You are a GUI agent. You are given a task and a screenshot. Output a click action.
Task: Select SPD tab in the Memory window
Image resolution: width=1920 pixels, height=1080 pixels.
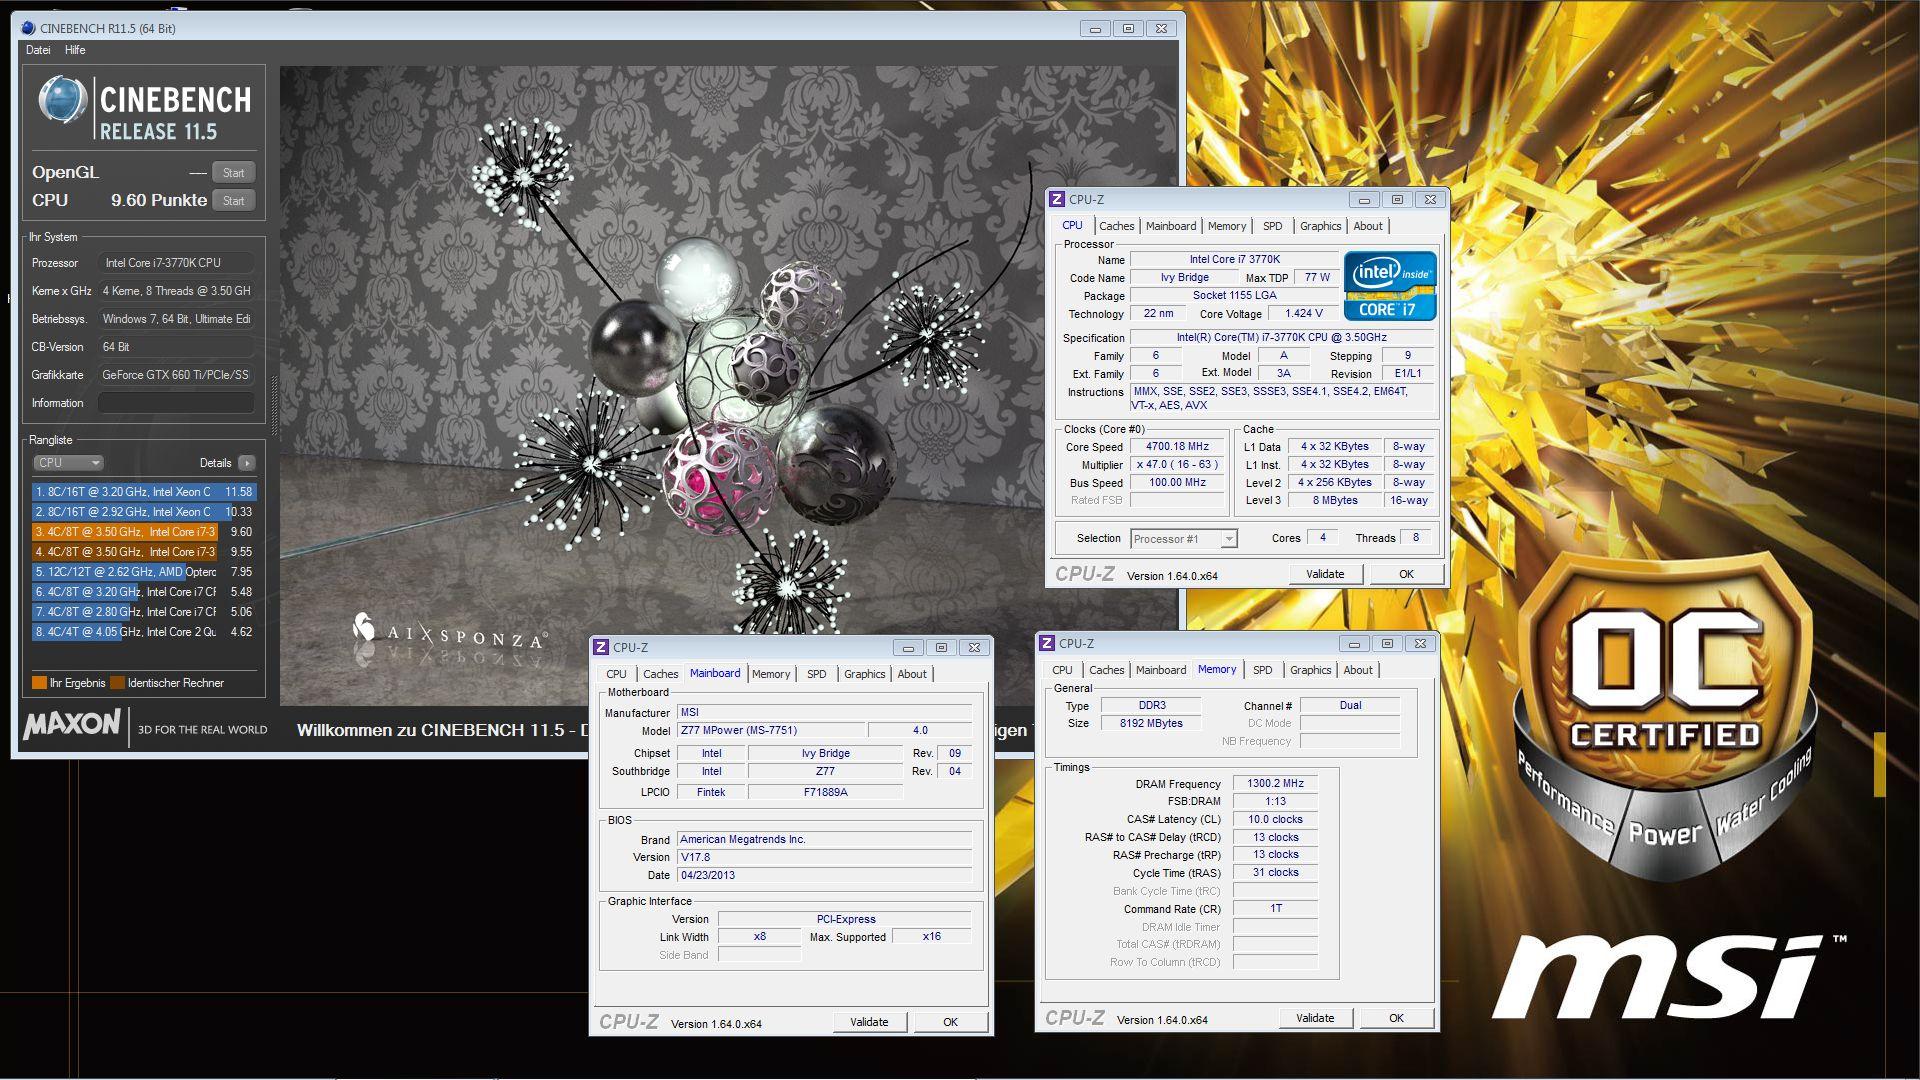click(x=1262, y=670)
